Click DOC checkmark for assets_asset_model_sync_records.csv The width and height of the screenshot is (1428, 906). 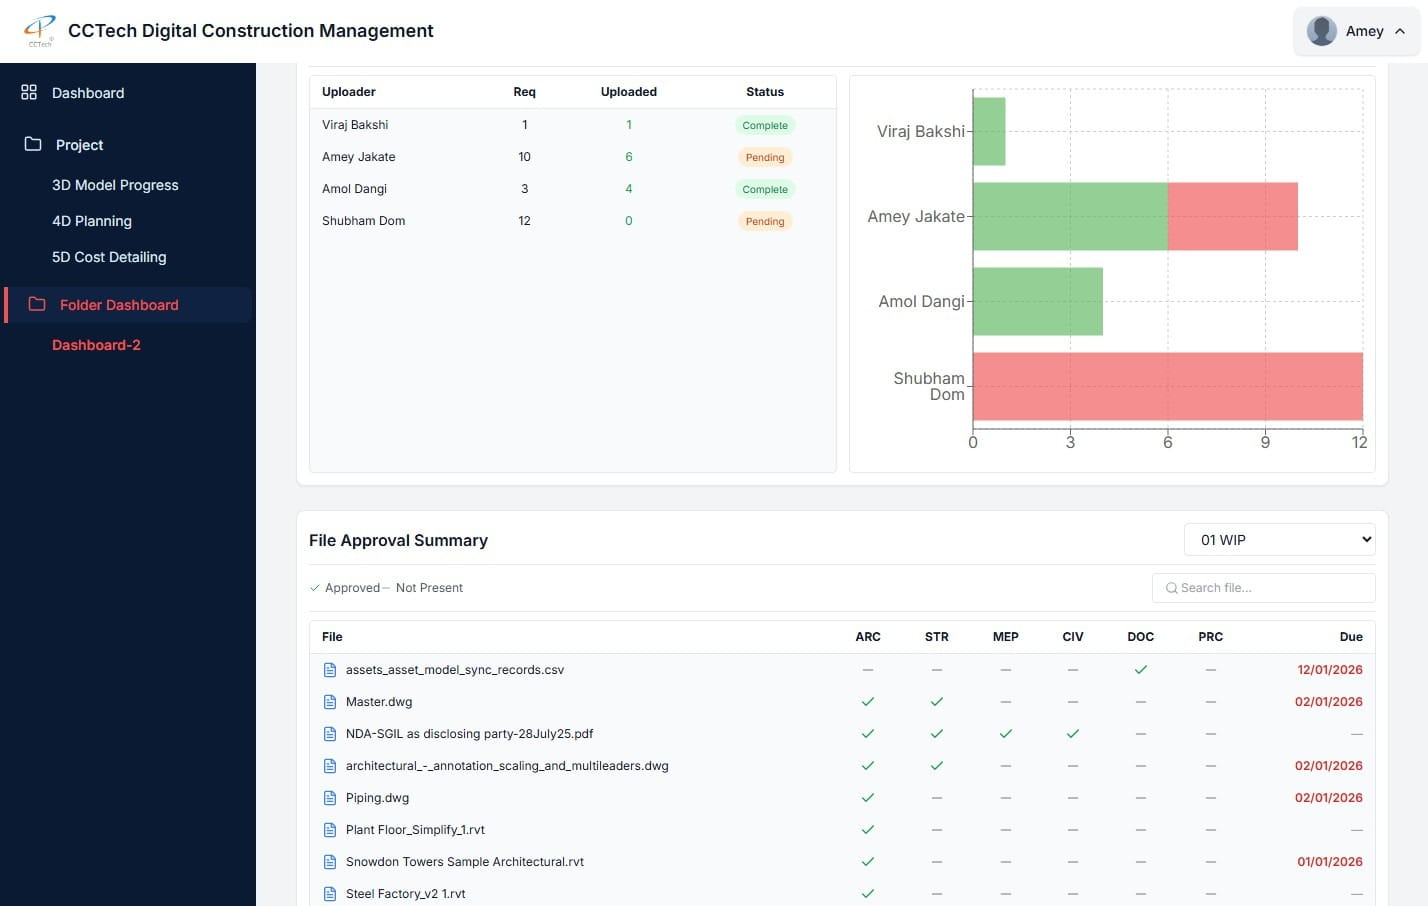[1140, 670]
